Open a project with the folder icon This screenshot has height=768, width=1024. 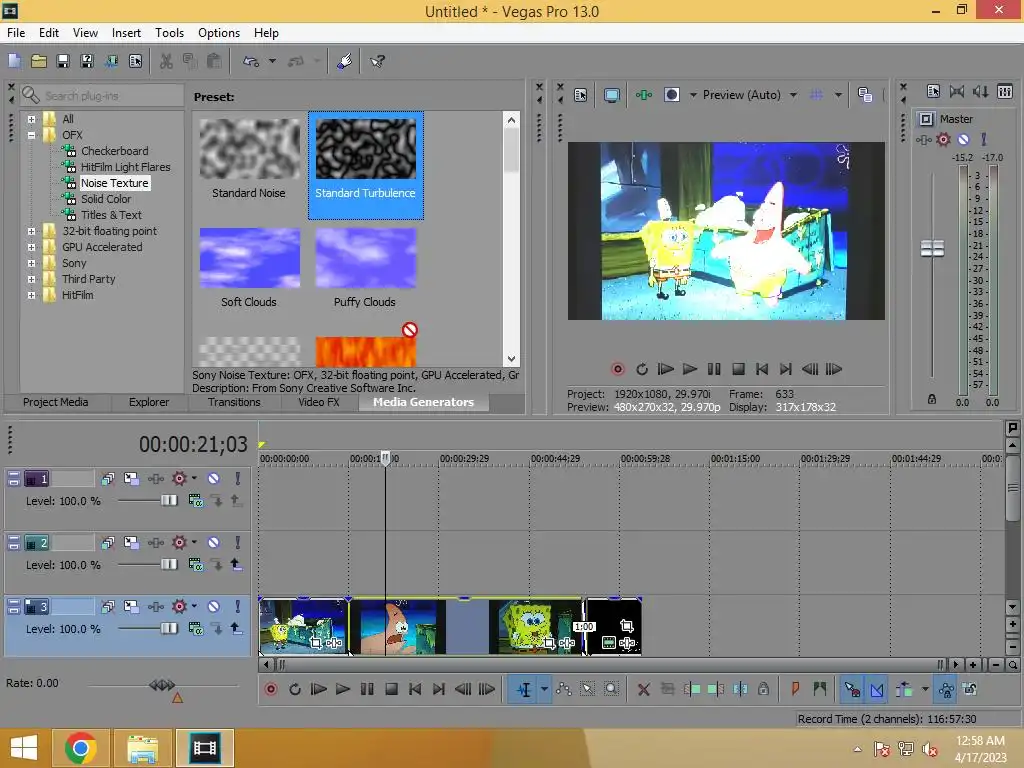(39, 61)
